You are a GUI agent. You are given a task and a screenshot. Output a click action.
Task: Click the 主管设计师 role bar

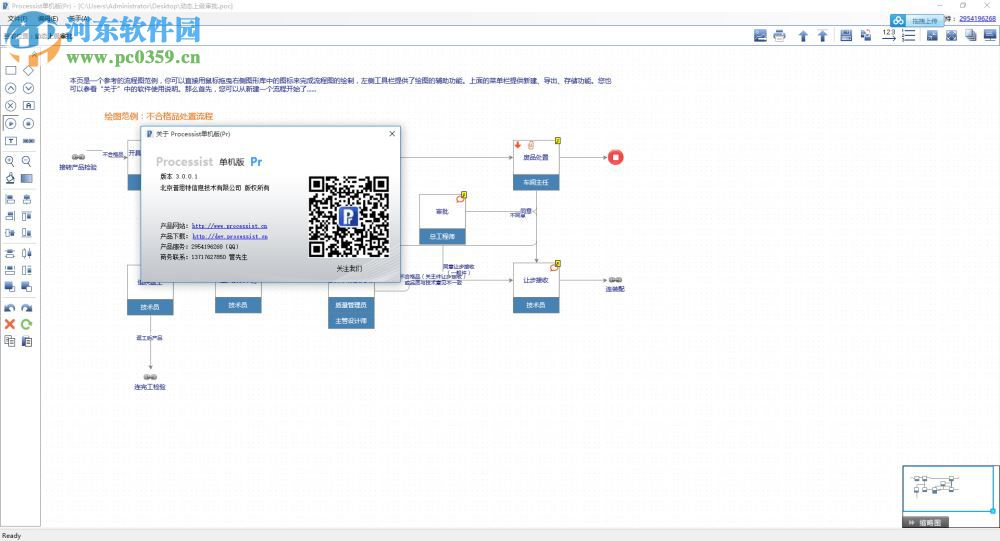tap(351, 321)
